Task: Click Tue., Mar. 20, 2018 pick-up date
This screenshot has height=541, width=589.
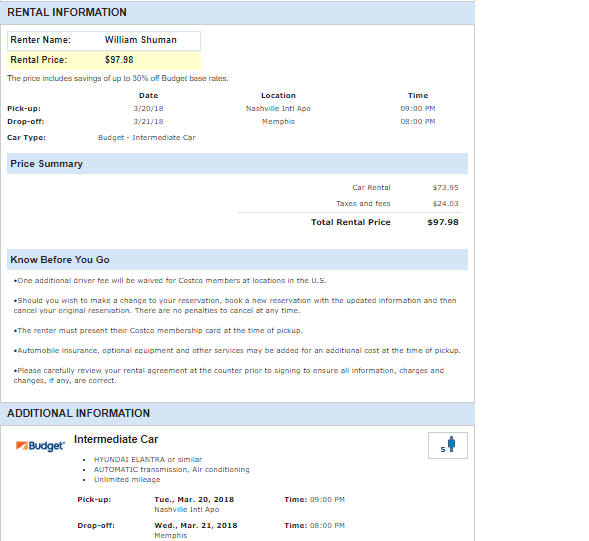Action: pos(194,500)
